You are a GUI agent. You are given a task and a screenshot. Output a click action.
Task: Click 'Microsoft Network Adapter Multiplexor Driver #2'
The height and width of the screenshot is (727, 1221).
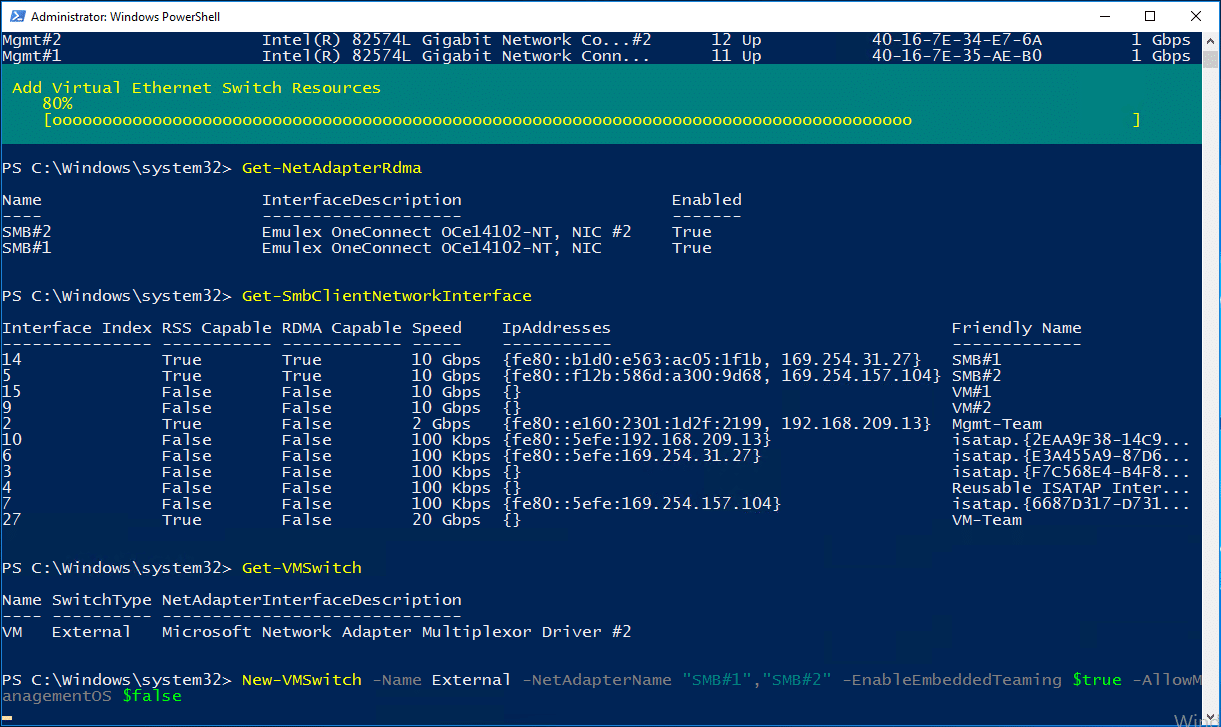(397, 632)
